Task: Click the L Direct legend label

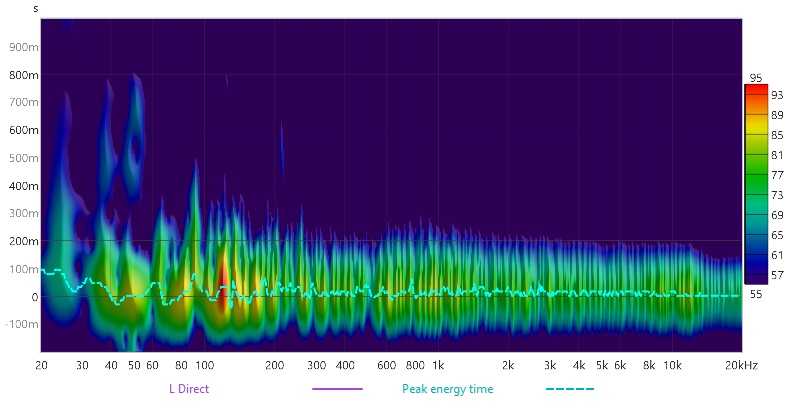Action: tap(189, 389)
